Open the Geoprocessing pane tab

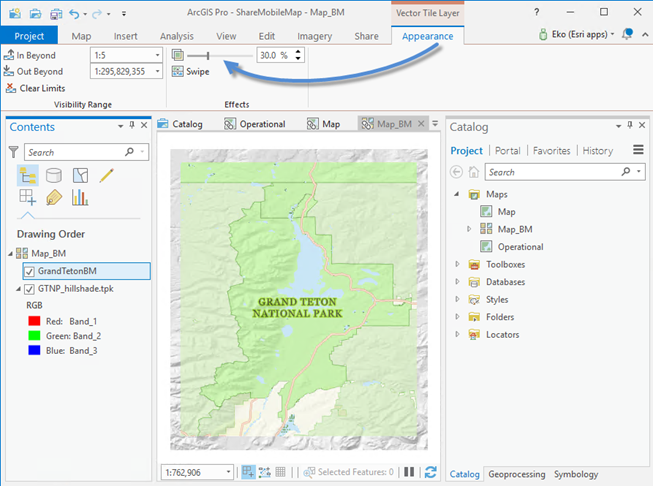pos(516,474)
